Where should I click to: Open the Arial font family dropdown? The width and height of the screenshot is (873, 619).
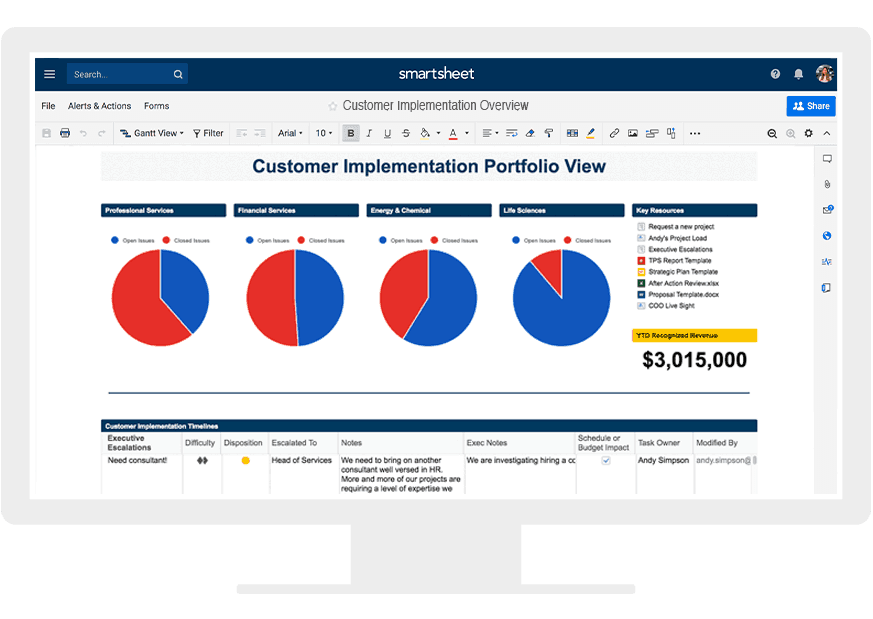289,133
